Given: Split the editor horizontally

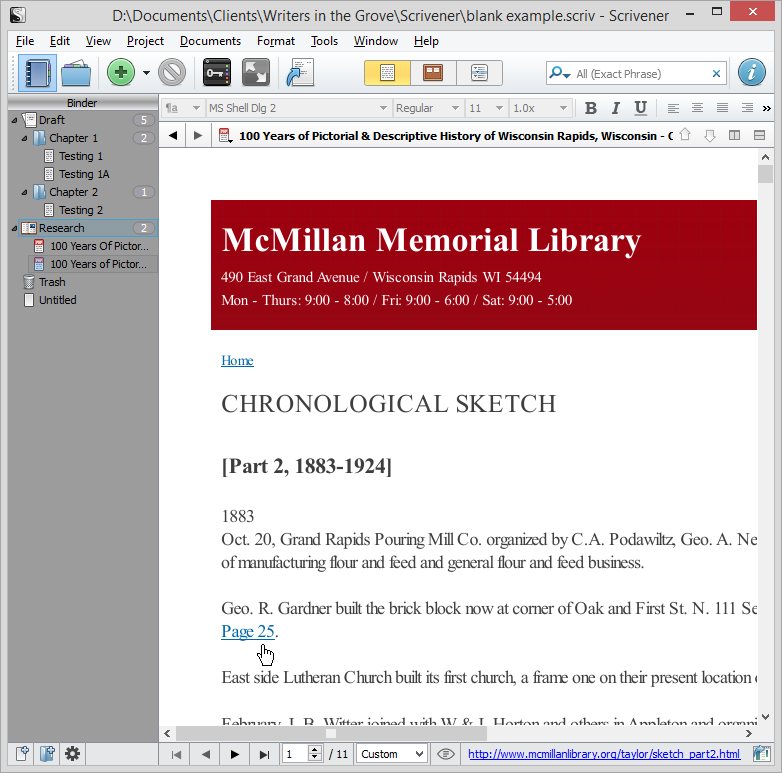Looking at the screenshot, I should [759, 136].
